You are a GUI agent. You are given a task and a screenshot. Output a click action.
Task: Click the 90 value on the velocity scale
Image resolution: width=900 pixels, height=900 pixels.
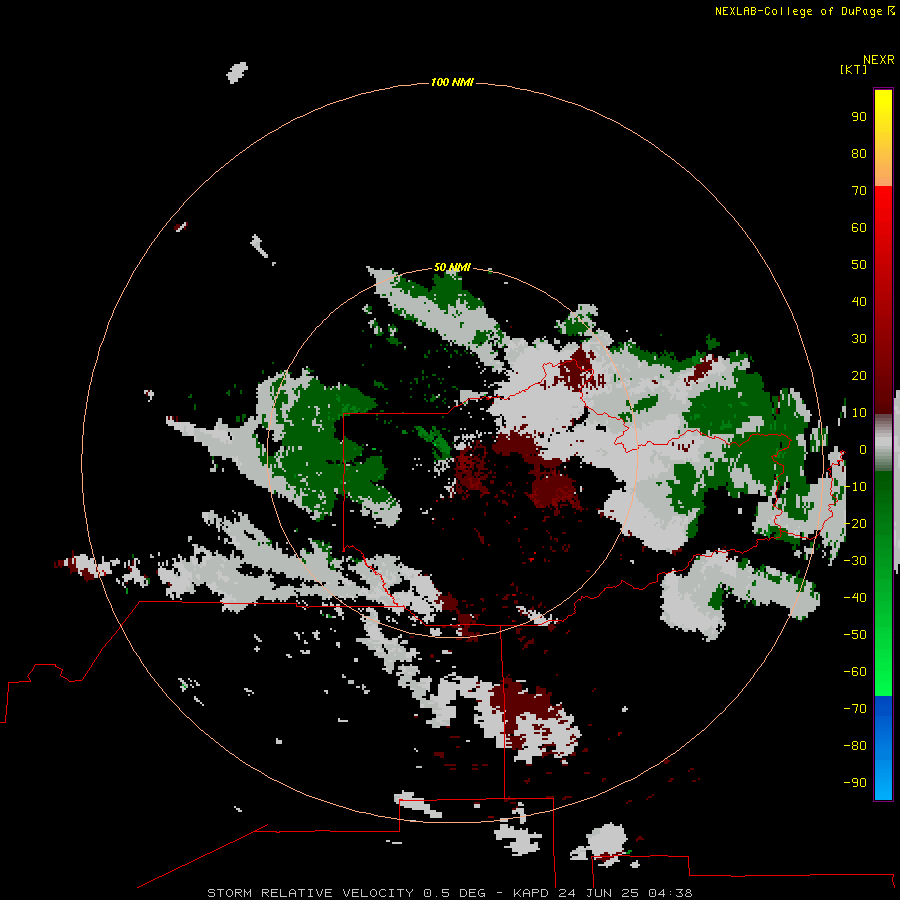click(859, 117)
